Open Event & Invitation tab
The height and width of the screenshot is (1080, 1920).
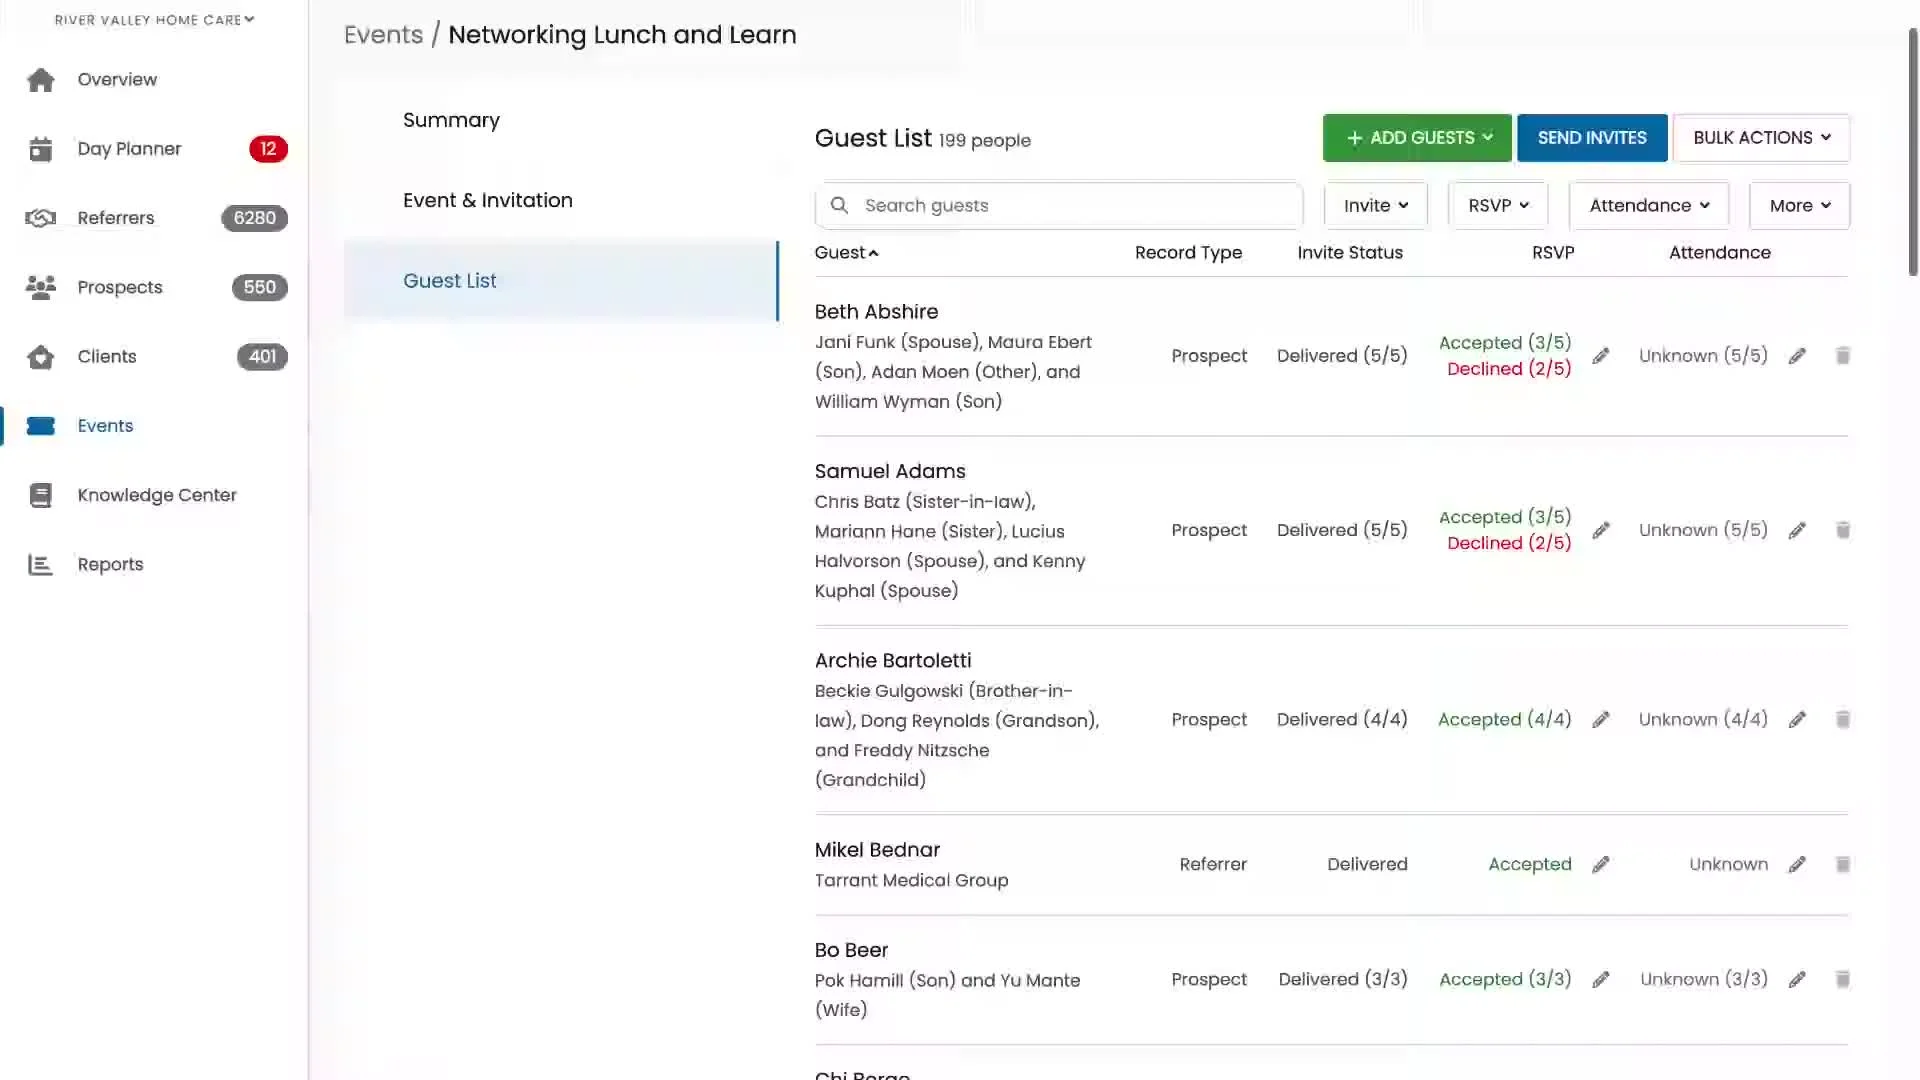click(488, 200)
